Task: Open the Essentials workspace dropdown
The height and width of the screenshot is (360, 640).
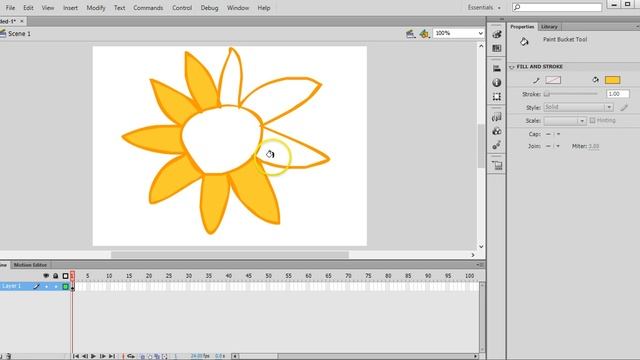Action: coord(484,7)
